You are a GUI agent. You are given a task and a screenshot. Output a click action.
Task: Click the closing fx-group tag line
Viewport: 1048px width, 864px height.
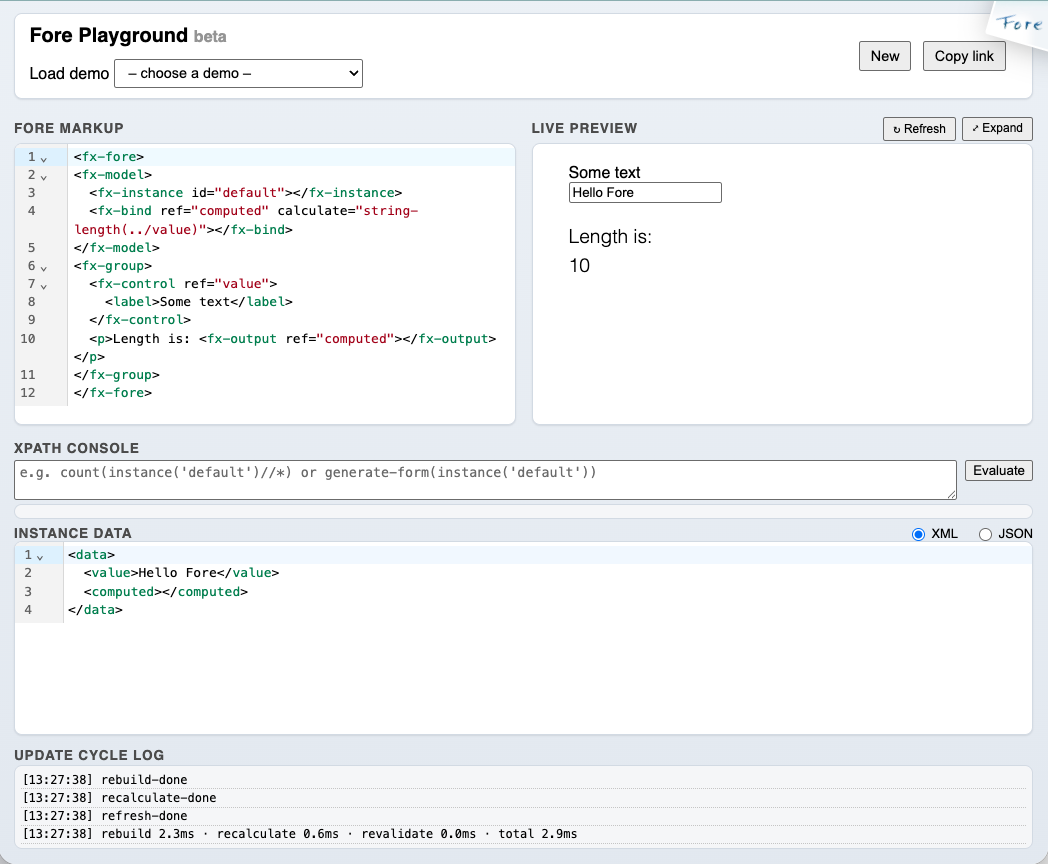coord(116,375)
